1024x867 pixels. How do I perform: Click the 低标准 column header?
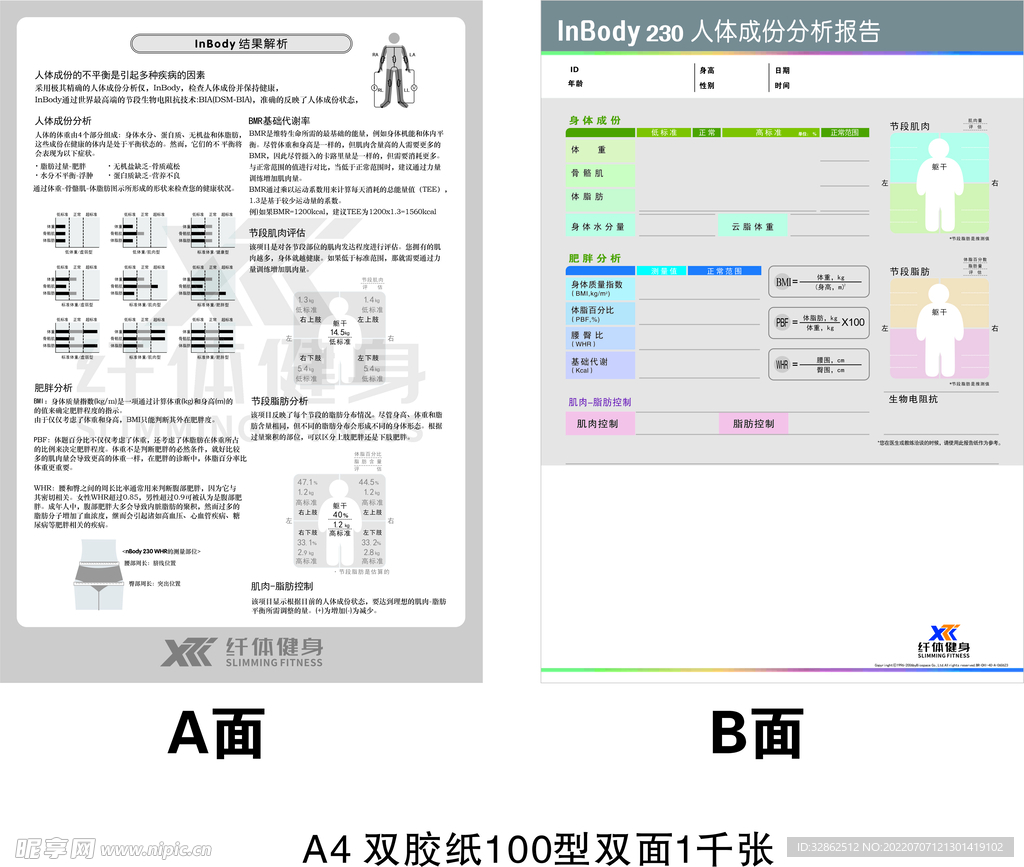click(664, 133)
